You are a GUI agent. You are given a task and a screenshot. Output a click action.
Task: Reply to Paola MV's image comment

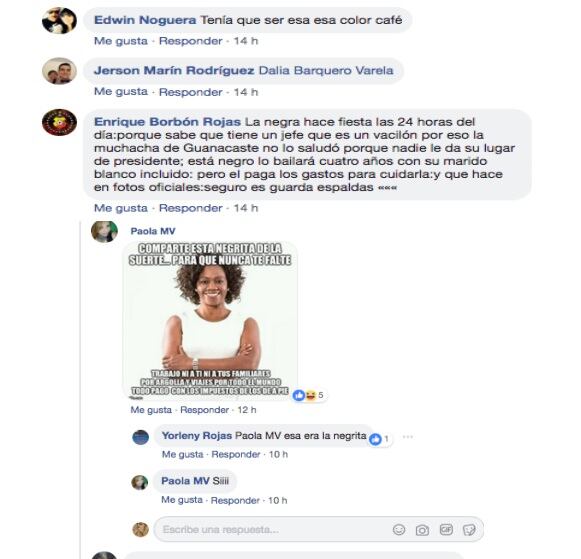(204, 410)
